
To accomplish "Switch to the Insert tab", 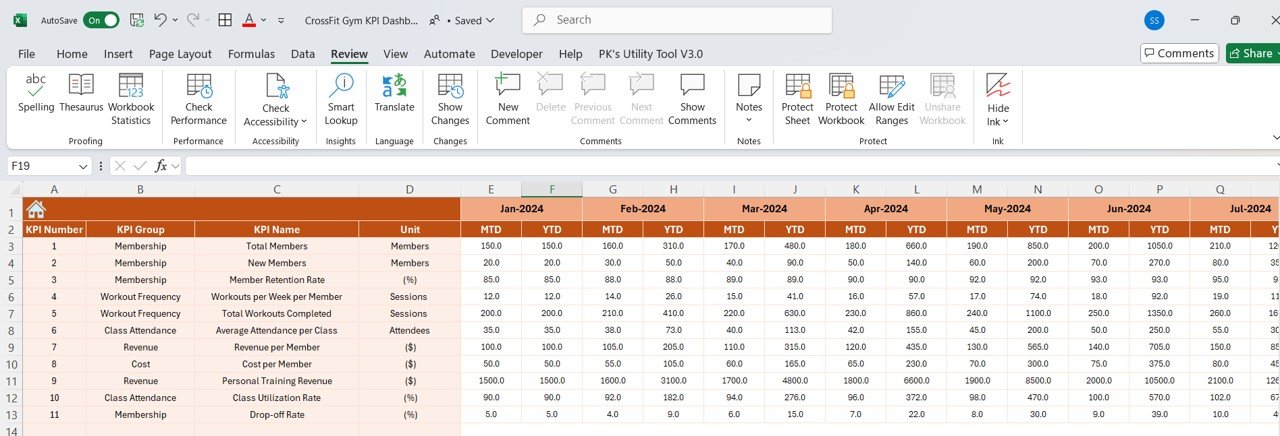I will (118, 54).
